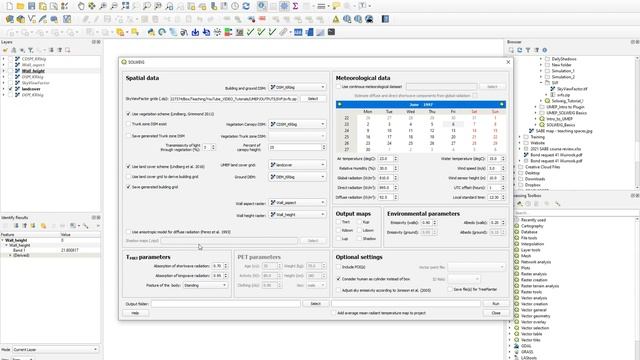Refresh the Browser panel
Screen dimensions: 640x360
(520, 50)
